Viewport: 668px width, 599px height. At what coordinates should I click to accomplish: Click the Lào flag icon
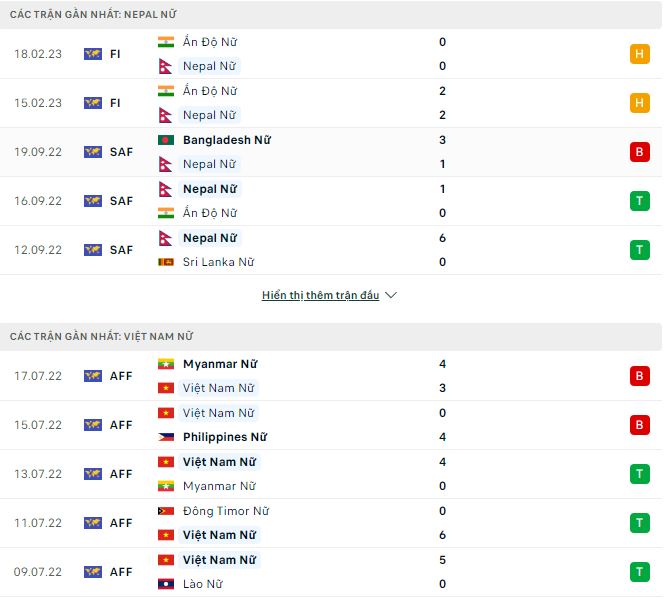(x=166, y=584)
